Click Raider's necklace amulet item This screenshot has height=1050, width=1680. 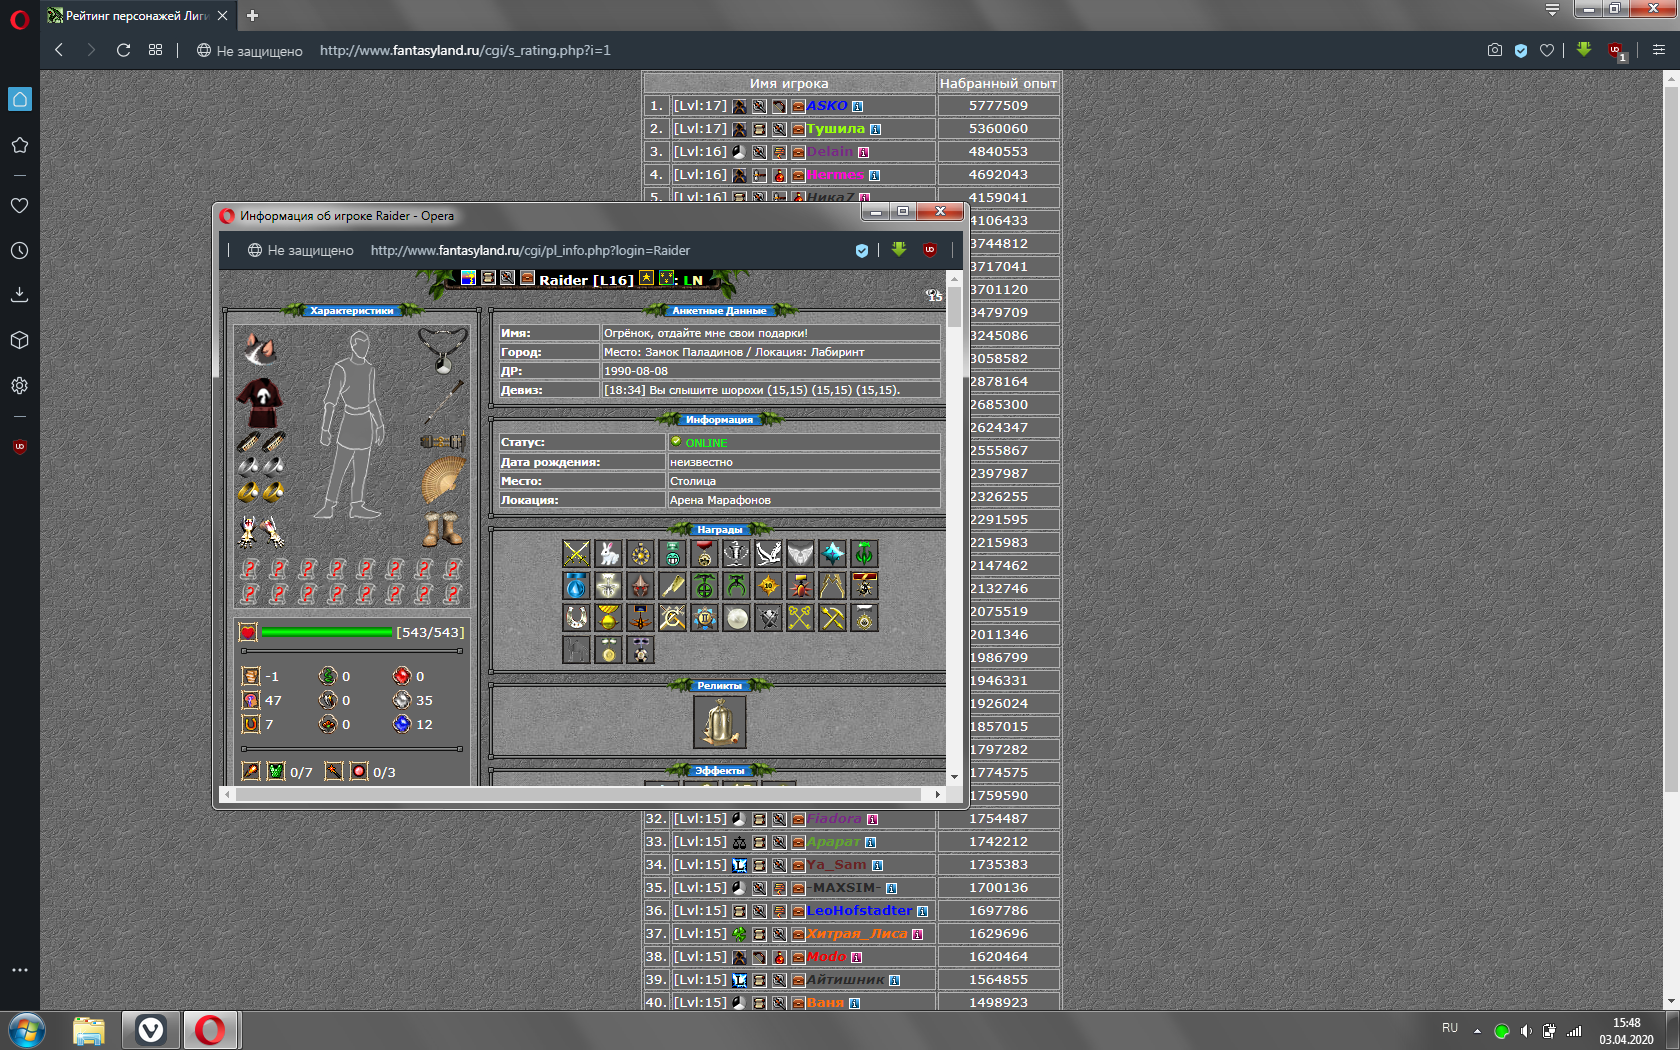(x=442, y=350)
